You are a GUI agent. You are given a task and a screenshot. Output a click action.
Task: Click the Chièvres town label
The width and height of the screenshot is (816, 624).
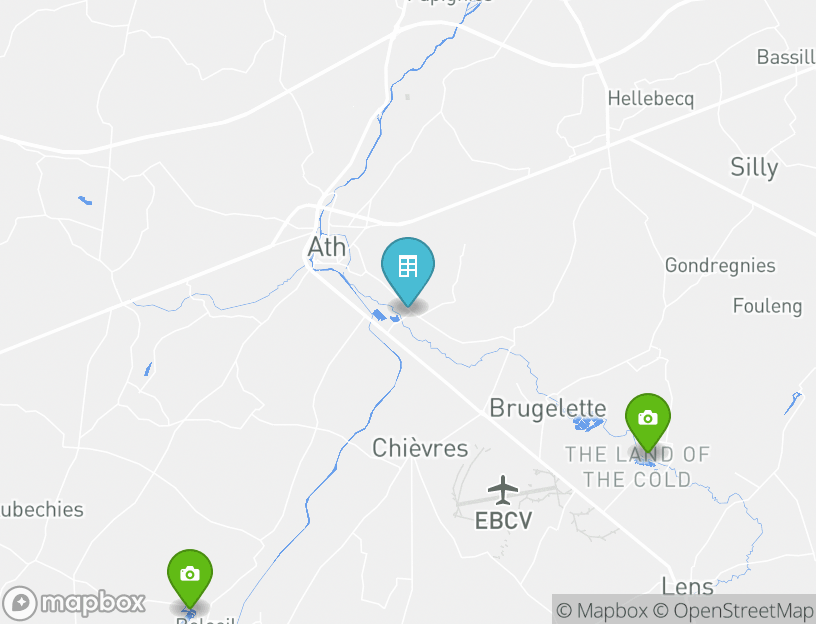click(420, 448)
